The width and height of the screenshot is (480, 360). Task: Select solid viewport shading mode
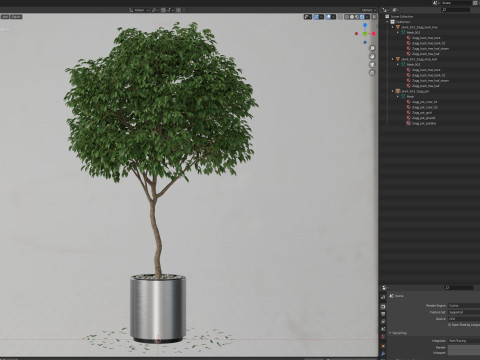(x=352, y=17)
